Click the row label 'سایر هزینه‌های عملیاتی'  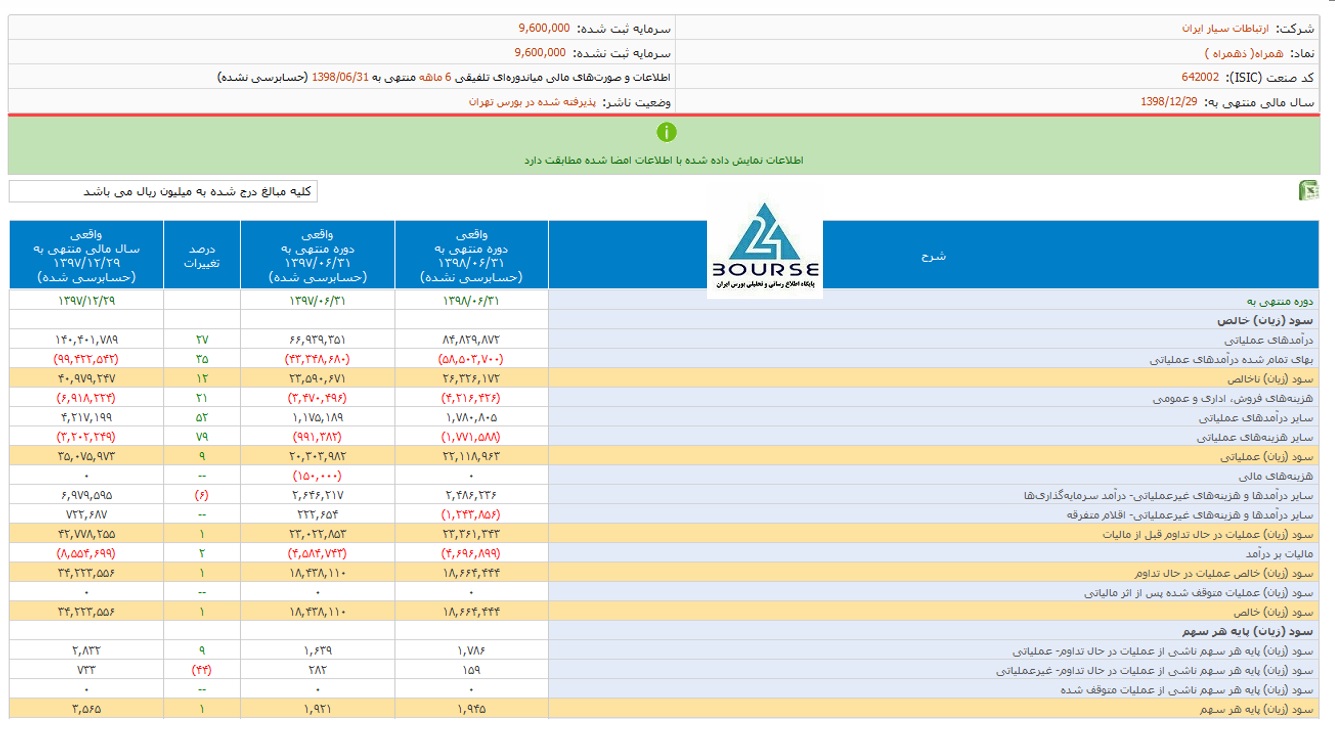pyautogui.click(x=1256, y=437)
